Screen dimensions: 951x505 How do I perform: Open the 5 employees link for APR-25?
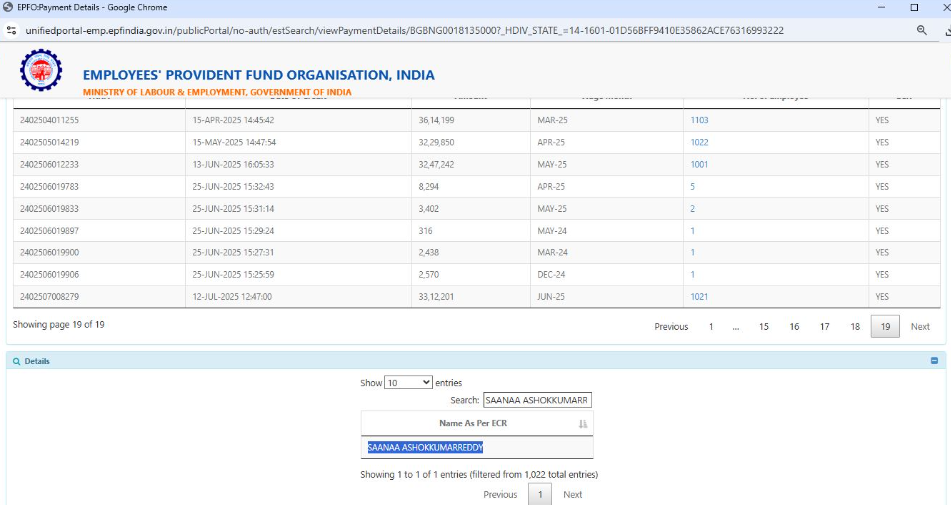pos(692,187)
